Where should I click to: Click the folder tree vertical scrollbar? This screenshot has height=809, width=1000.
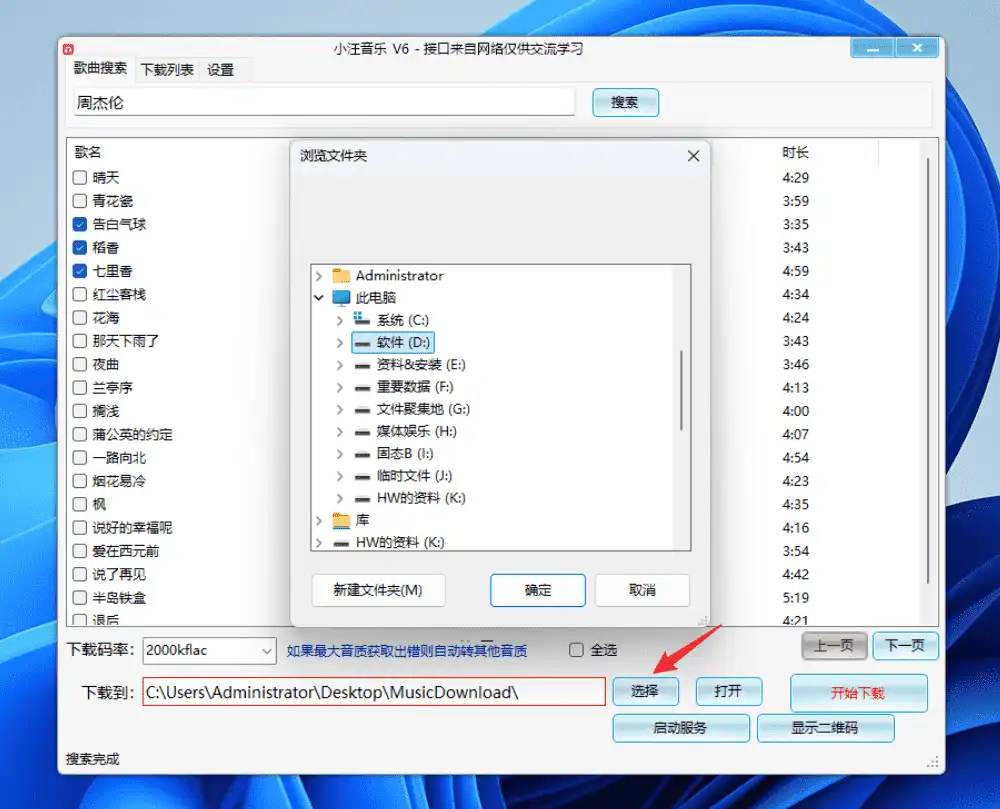[682, 390]
